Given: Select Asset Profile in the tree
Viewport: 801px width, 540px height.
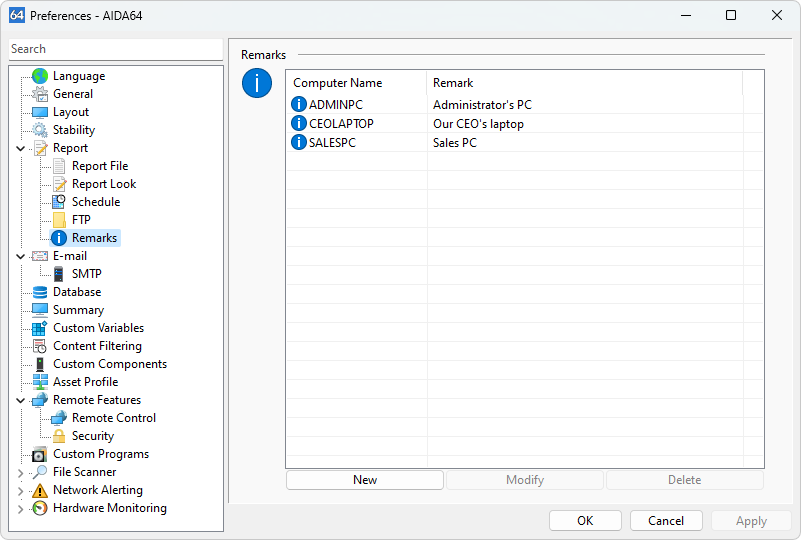Looking at the screenshot, I should 85,382.
